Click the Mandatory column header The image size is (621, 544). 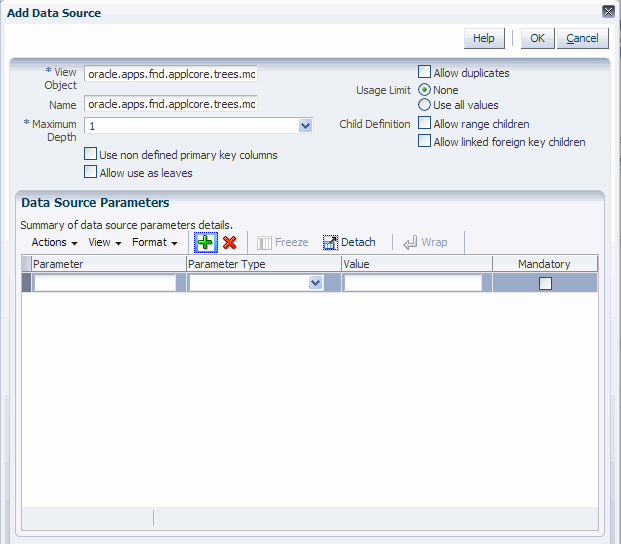pos(545,264)
